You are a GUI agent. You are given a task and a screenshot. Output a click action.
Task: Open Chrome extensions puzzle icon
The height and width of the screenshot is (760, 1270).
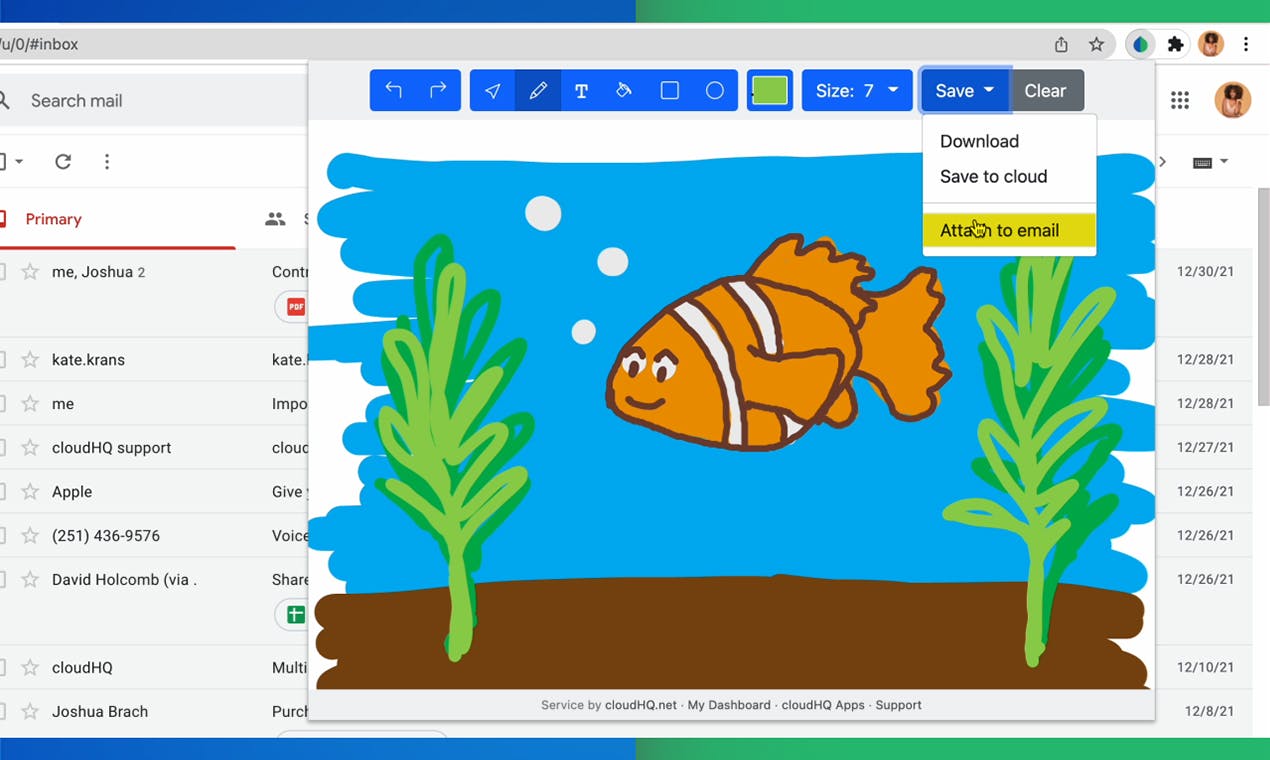1176,44
